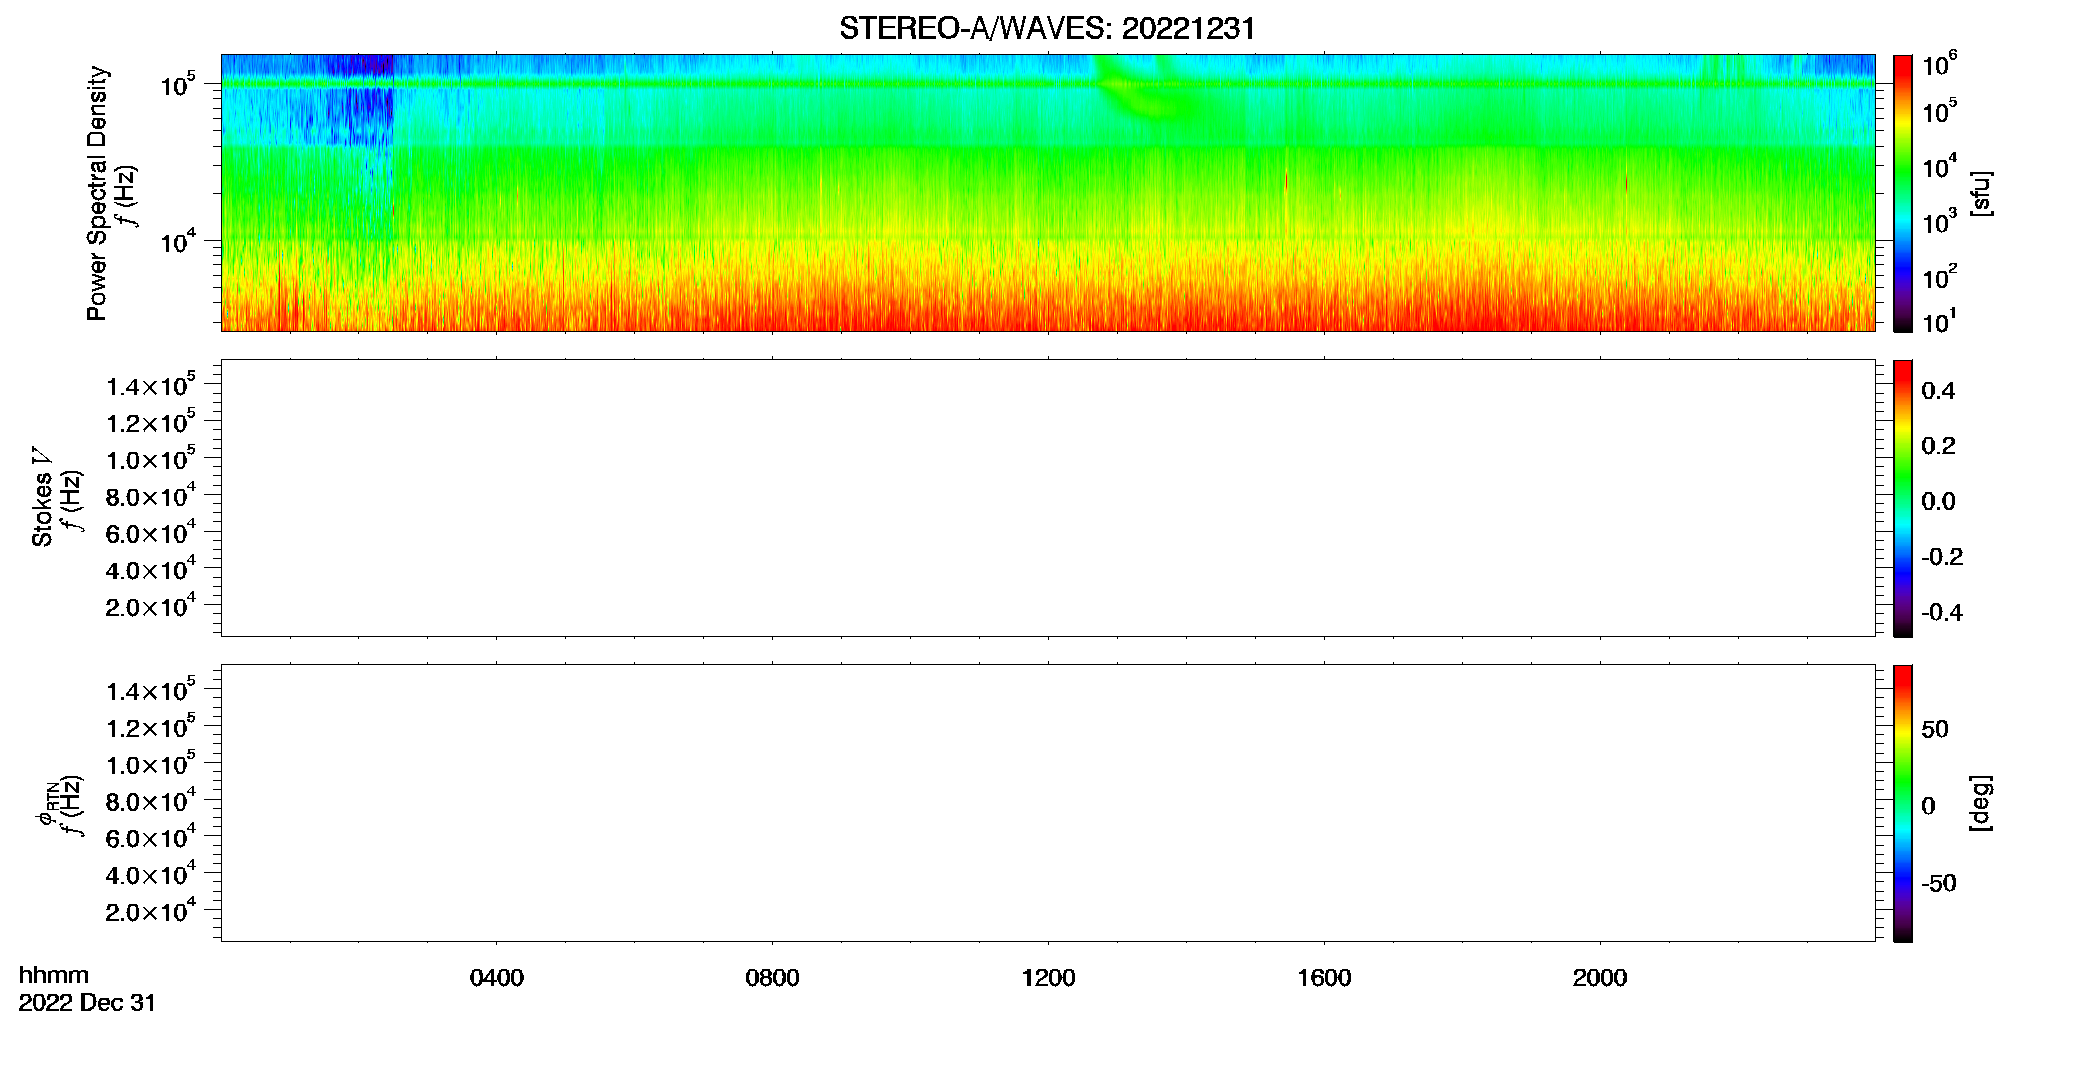Click the 0 label on phi color bar
This screenshot has height=1080, width=2096.
click(1929, 806)
